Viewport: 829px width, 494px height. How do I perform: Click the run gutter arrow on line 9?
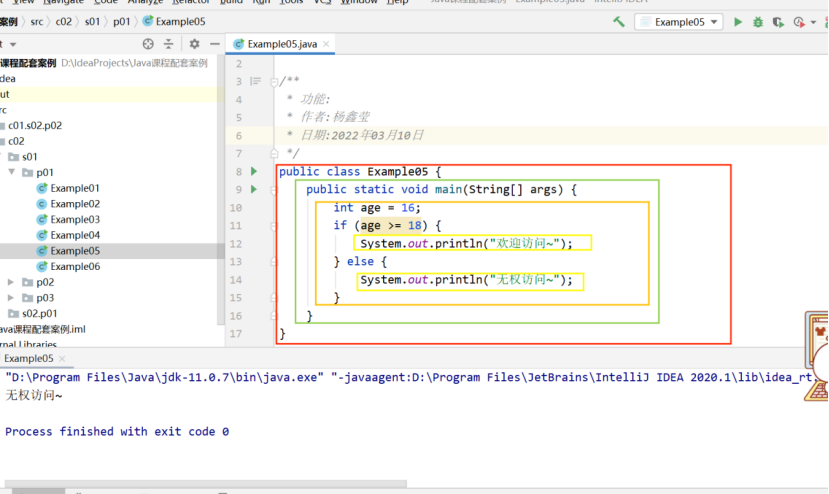(x=254, y=189)
